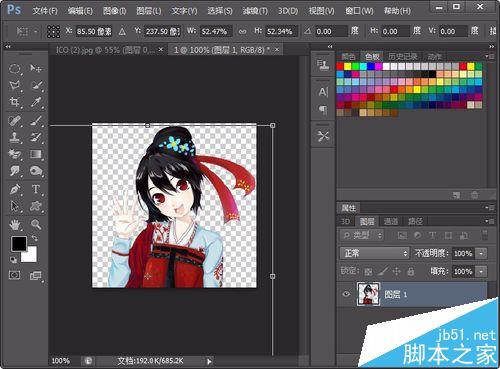Open the 文件(F) menu

tap(45, 11)
